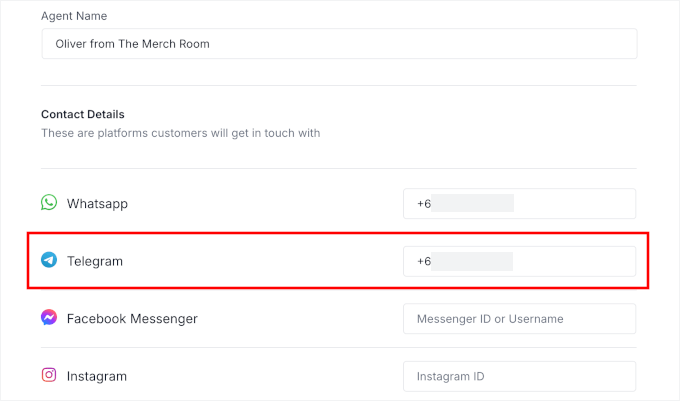
Task: Click the "+6" prefix in the Whatsapp field
Action: coord(424,204)
